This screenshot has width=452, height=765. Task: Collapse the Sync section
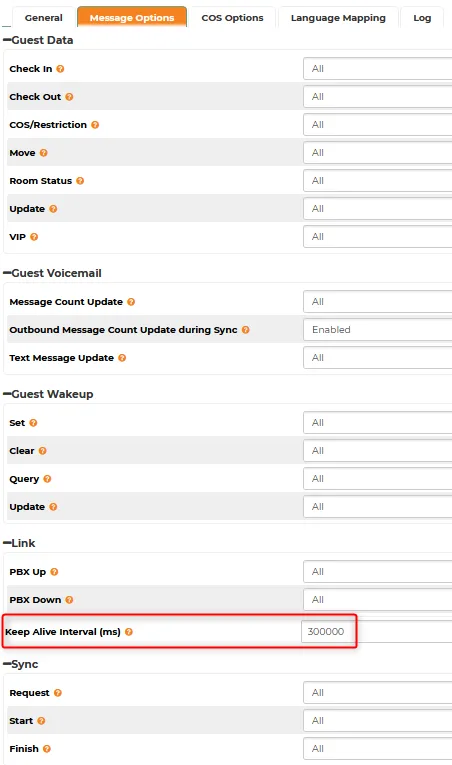tap(7, 664)
